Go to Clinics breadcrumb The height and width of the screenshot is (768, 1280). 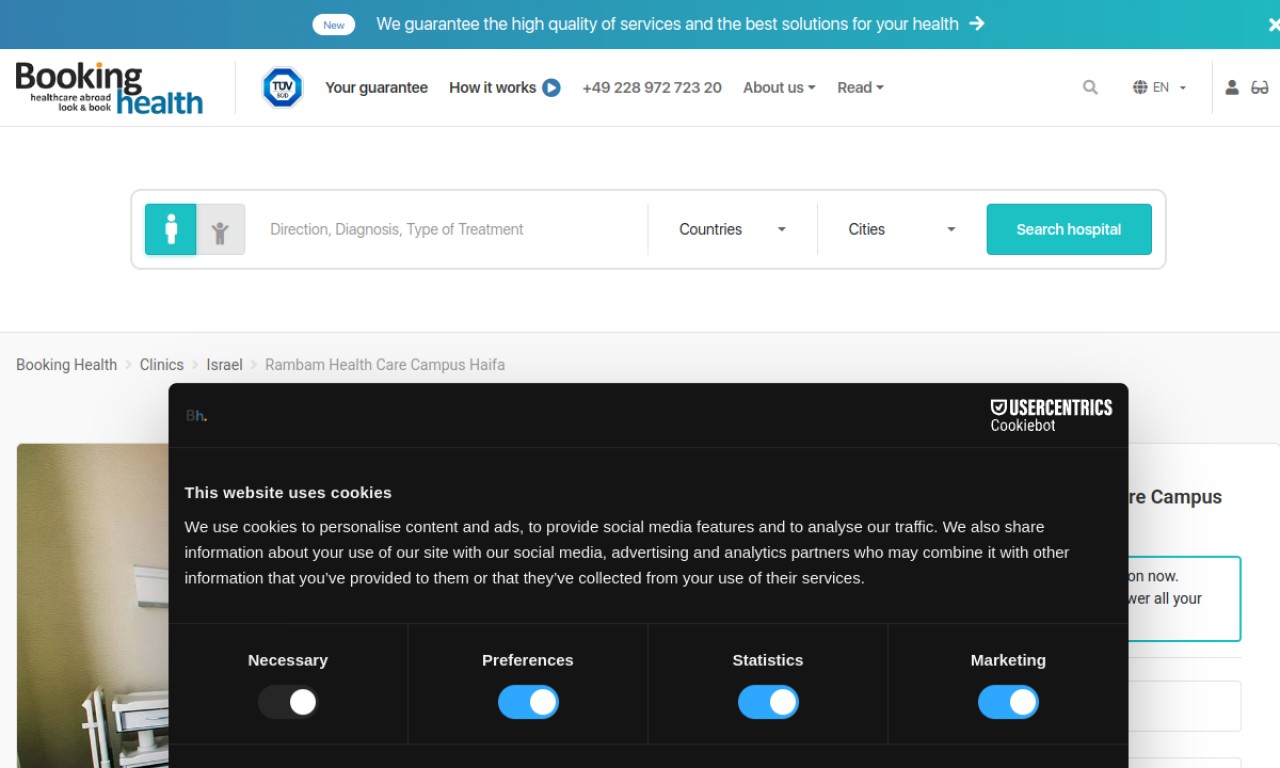pos(162,365)
